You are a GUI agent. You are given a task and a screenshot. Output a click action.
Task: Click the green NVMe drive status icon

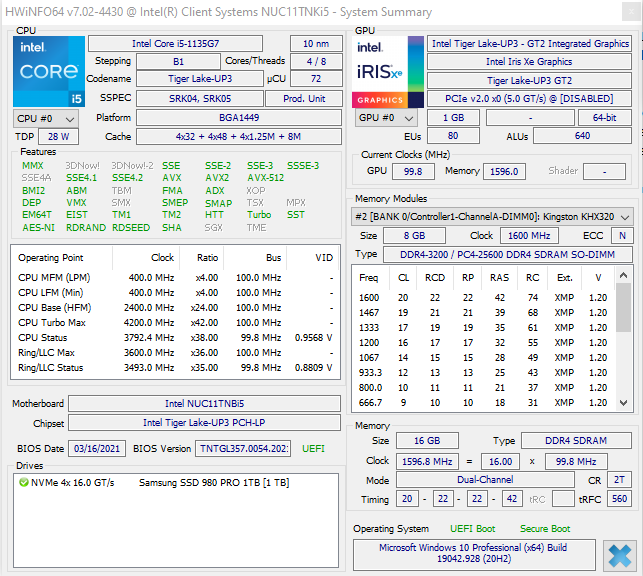[x=23, y=483]
